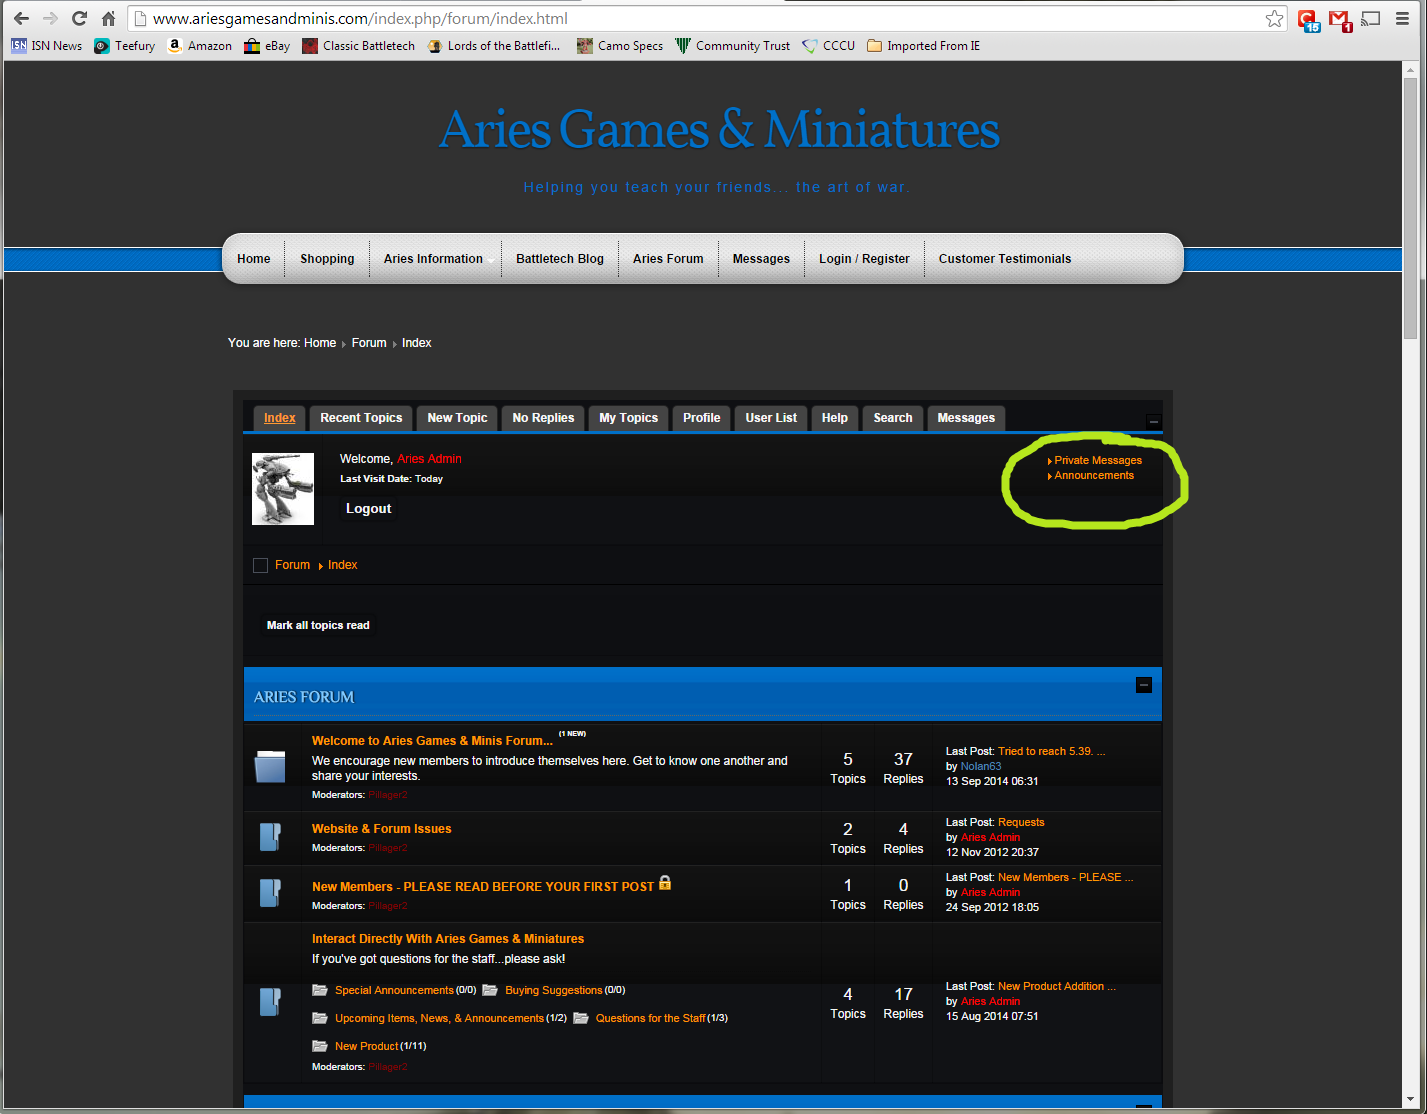Open the Chrome menu hamburger icon
Viewport: 1427px width, 1114px height.
pos(1403,19)
